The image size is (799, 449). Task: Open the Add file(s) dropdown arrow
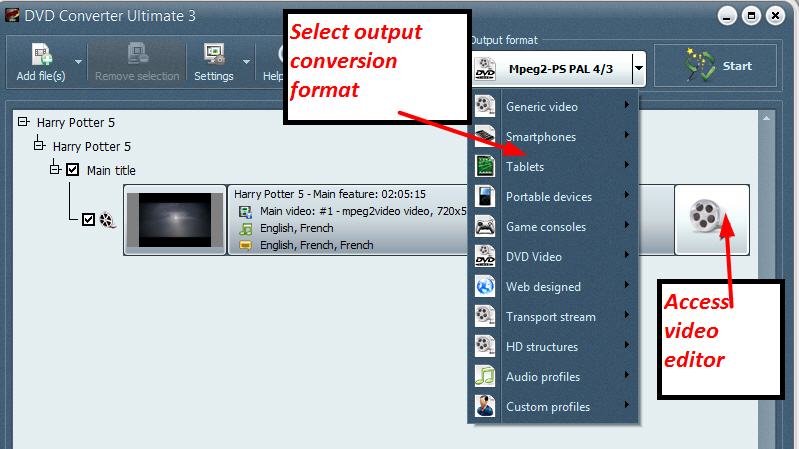(x=78, y=62)
